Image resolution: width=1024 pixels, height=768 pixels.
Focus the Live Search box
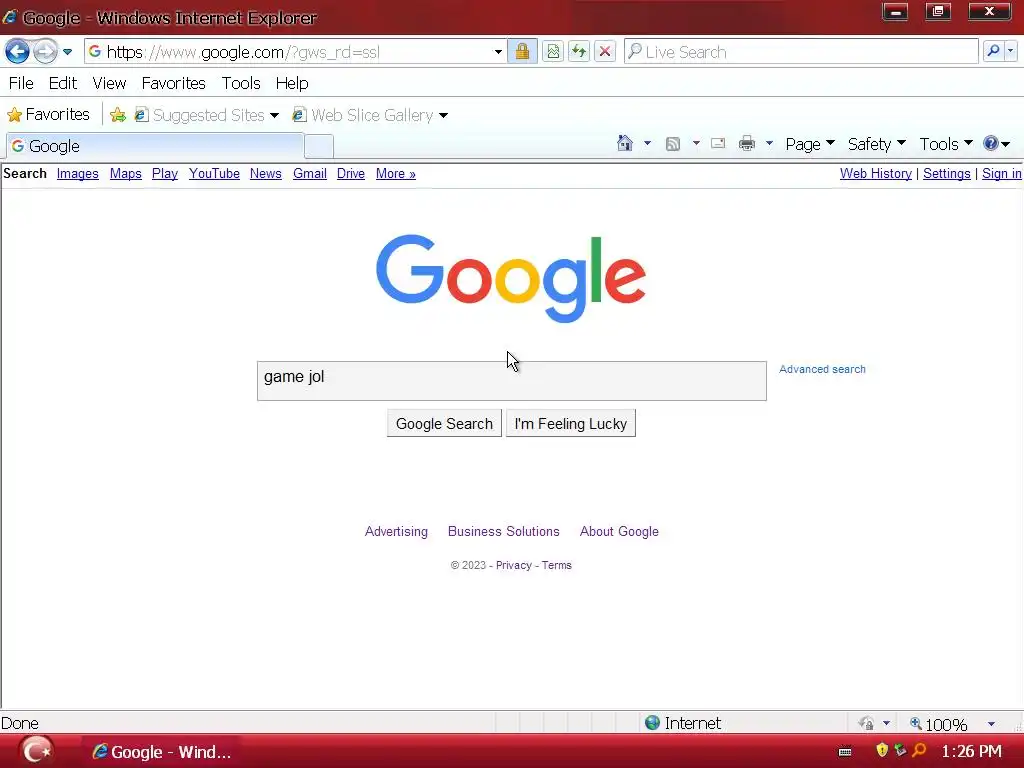point(801,52)
